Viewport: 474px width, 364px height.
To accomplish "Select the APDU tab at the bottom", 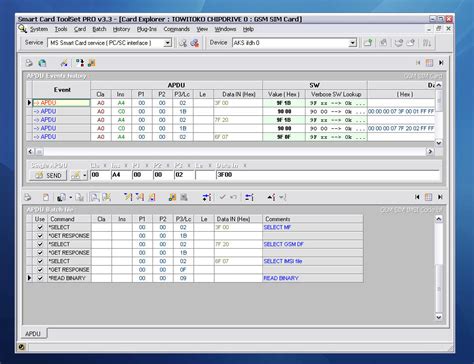I will [x=33, y=334].
